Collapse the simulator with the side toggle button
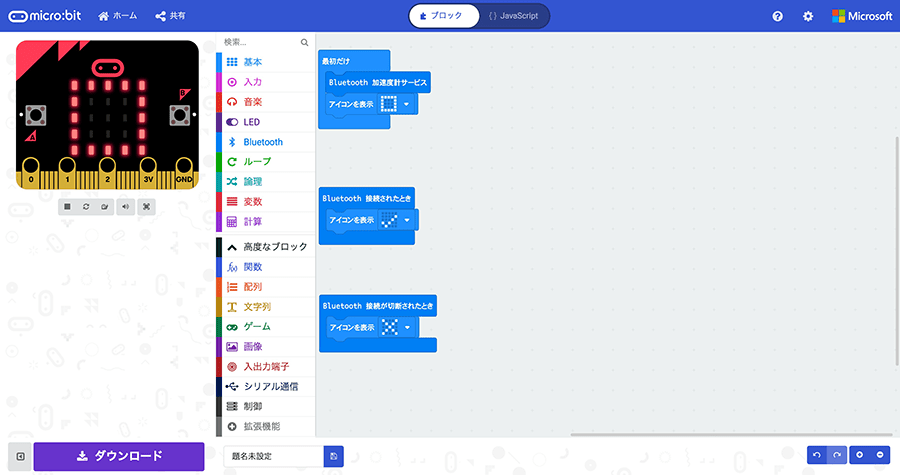 [20, 457]
